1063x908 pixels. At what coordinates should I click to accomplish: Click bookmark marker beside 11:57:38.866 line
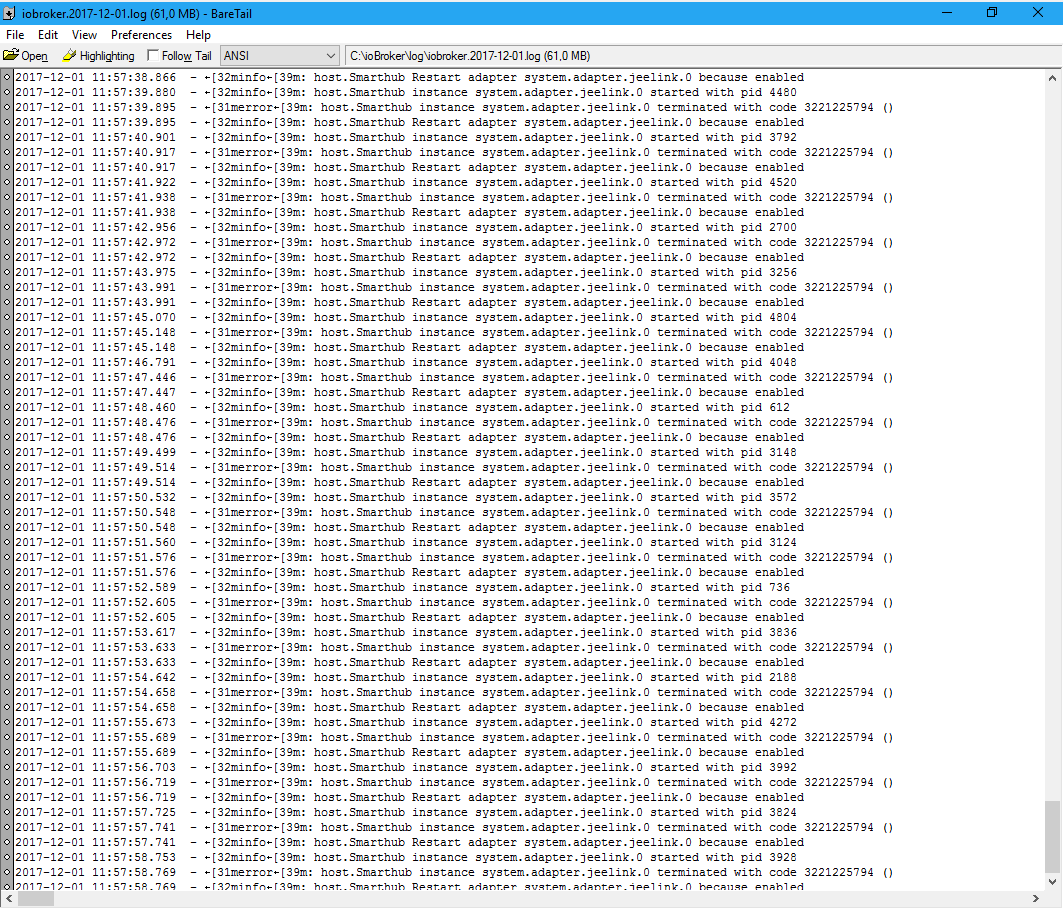click(x=7, y=77)
